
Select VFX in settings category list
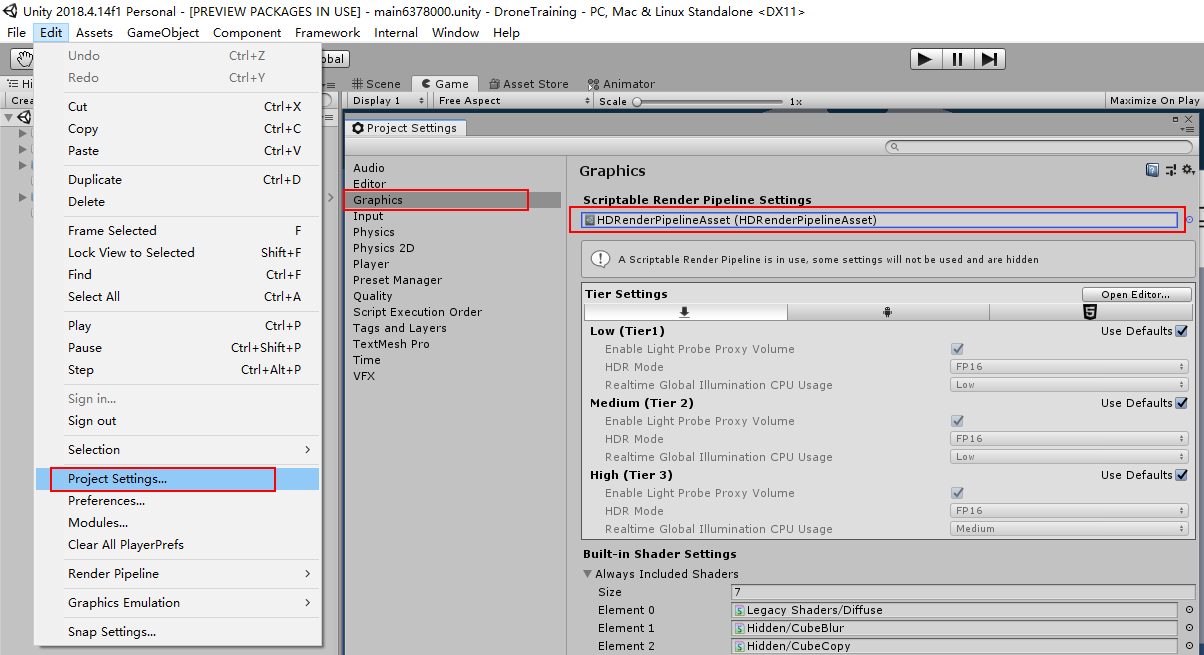click(x=364, y=376)
